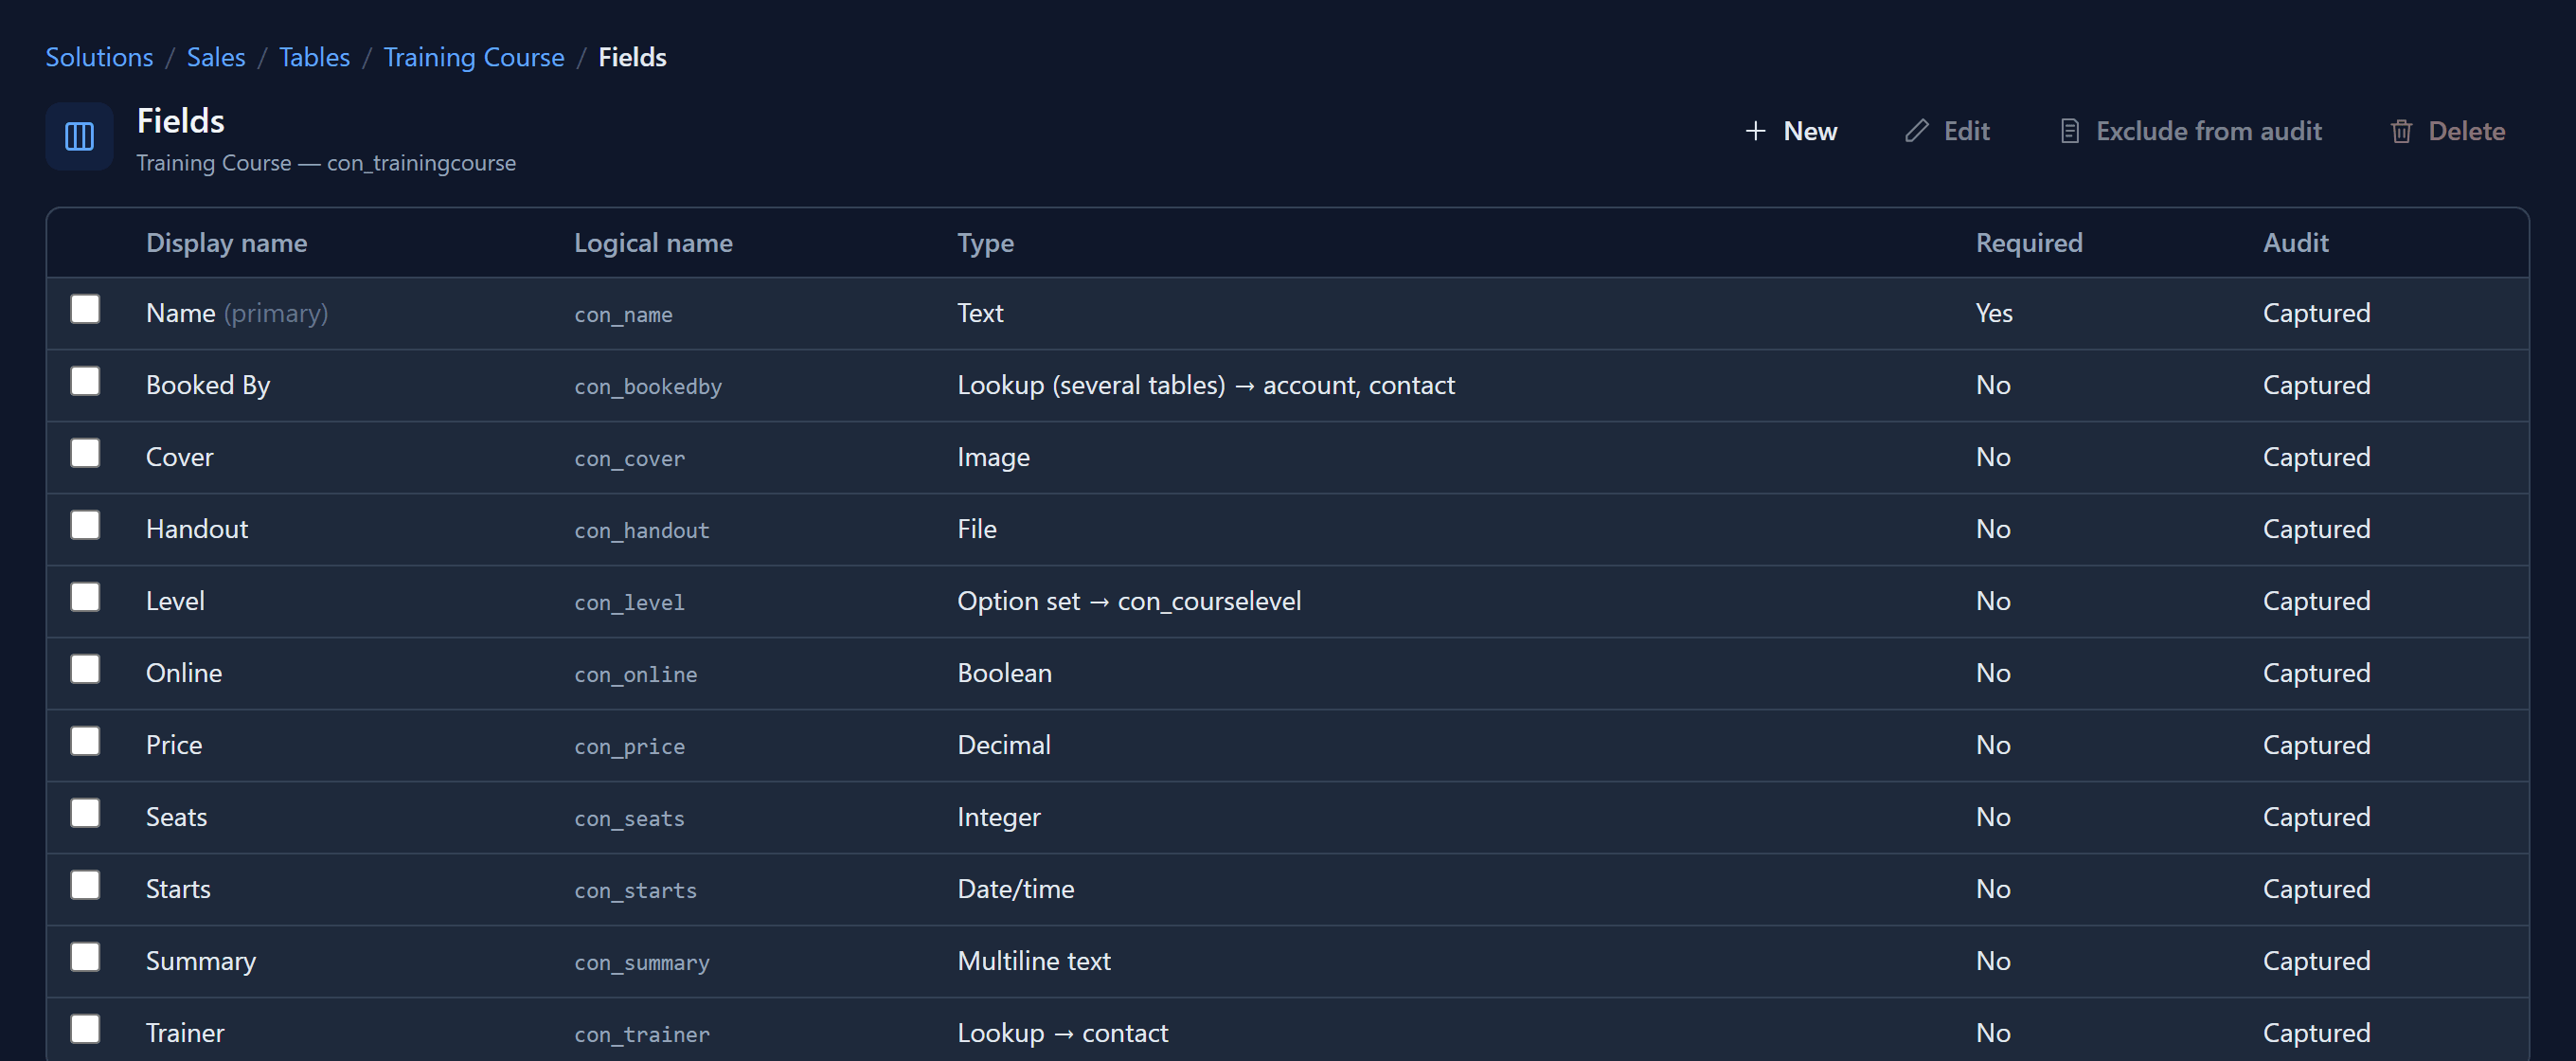This screenshot has width=2576, height=1061.
Task: Click the Fields breadcrumb item
Action: [632, 57]
